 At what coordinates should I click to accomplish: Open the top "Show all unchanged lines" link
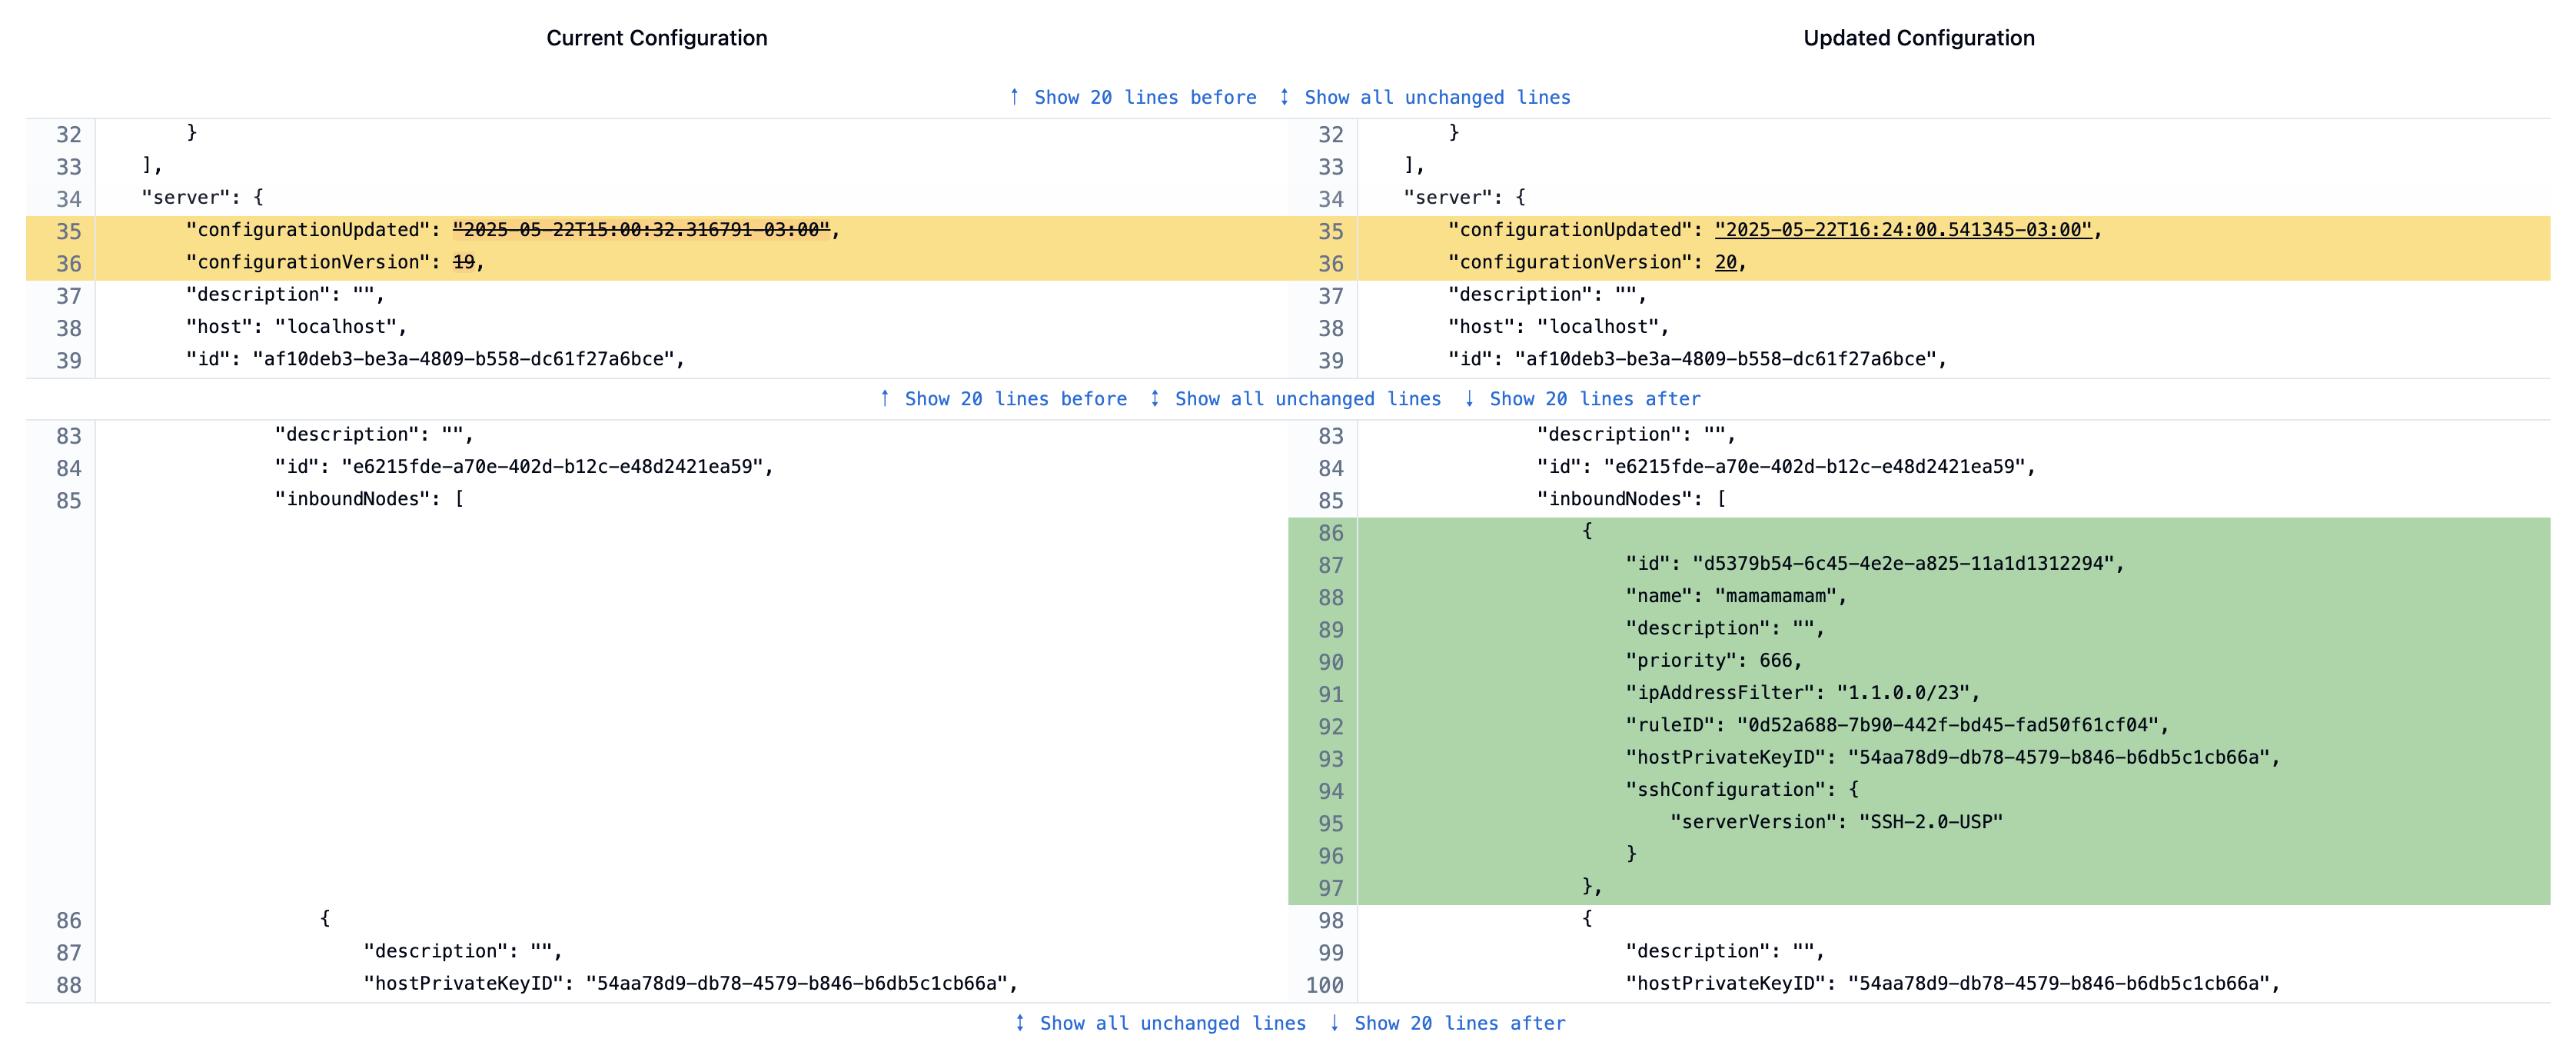(x=1437, y=97)
